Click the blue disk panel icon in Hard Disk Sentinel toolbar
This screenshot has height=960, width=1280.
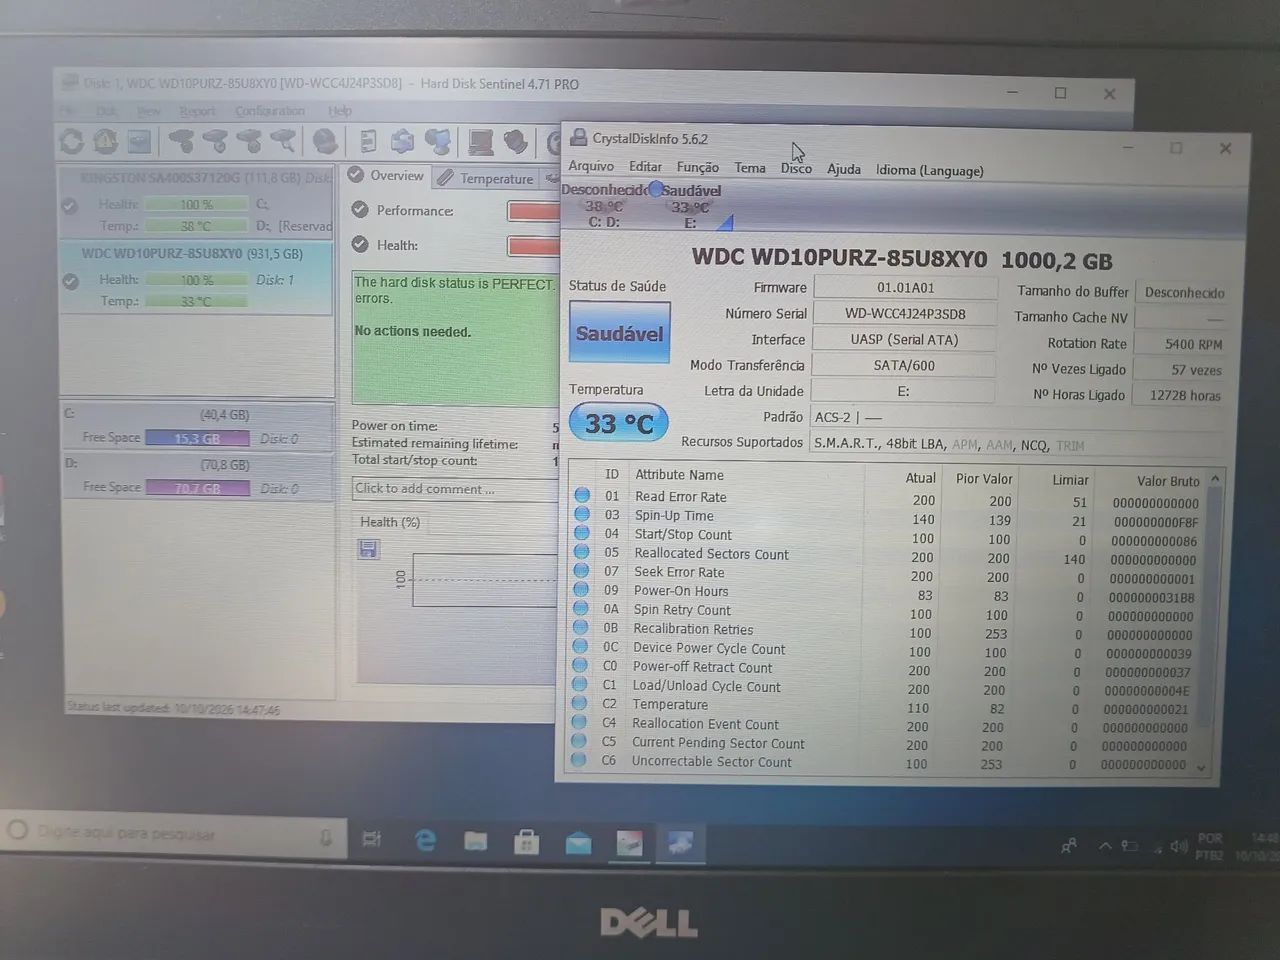pyautogui.click(x=139, y=141)
